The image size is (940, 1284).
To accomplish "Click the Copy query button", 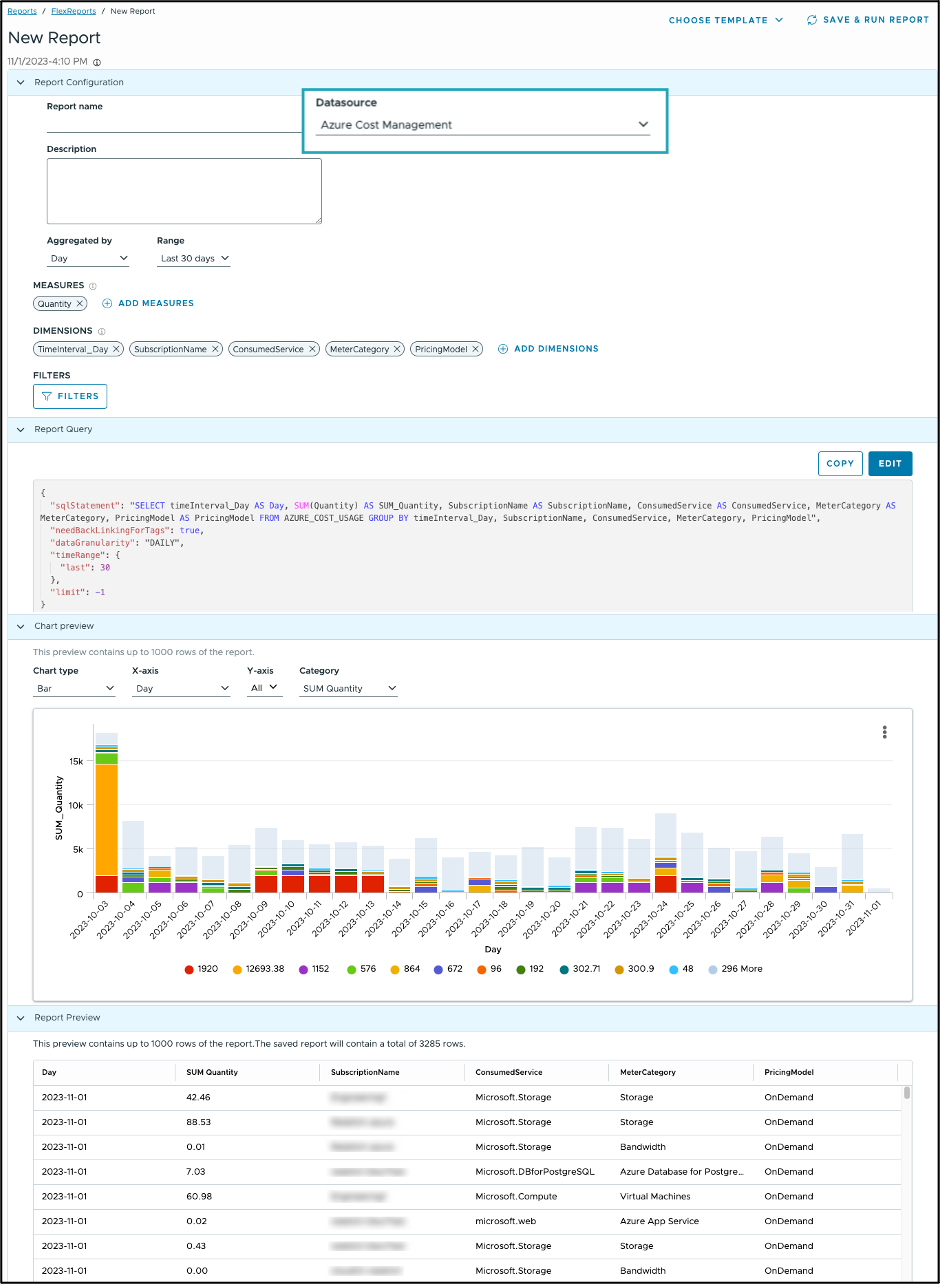I will pyautogui.click(x=840, y=463).
